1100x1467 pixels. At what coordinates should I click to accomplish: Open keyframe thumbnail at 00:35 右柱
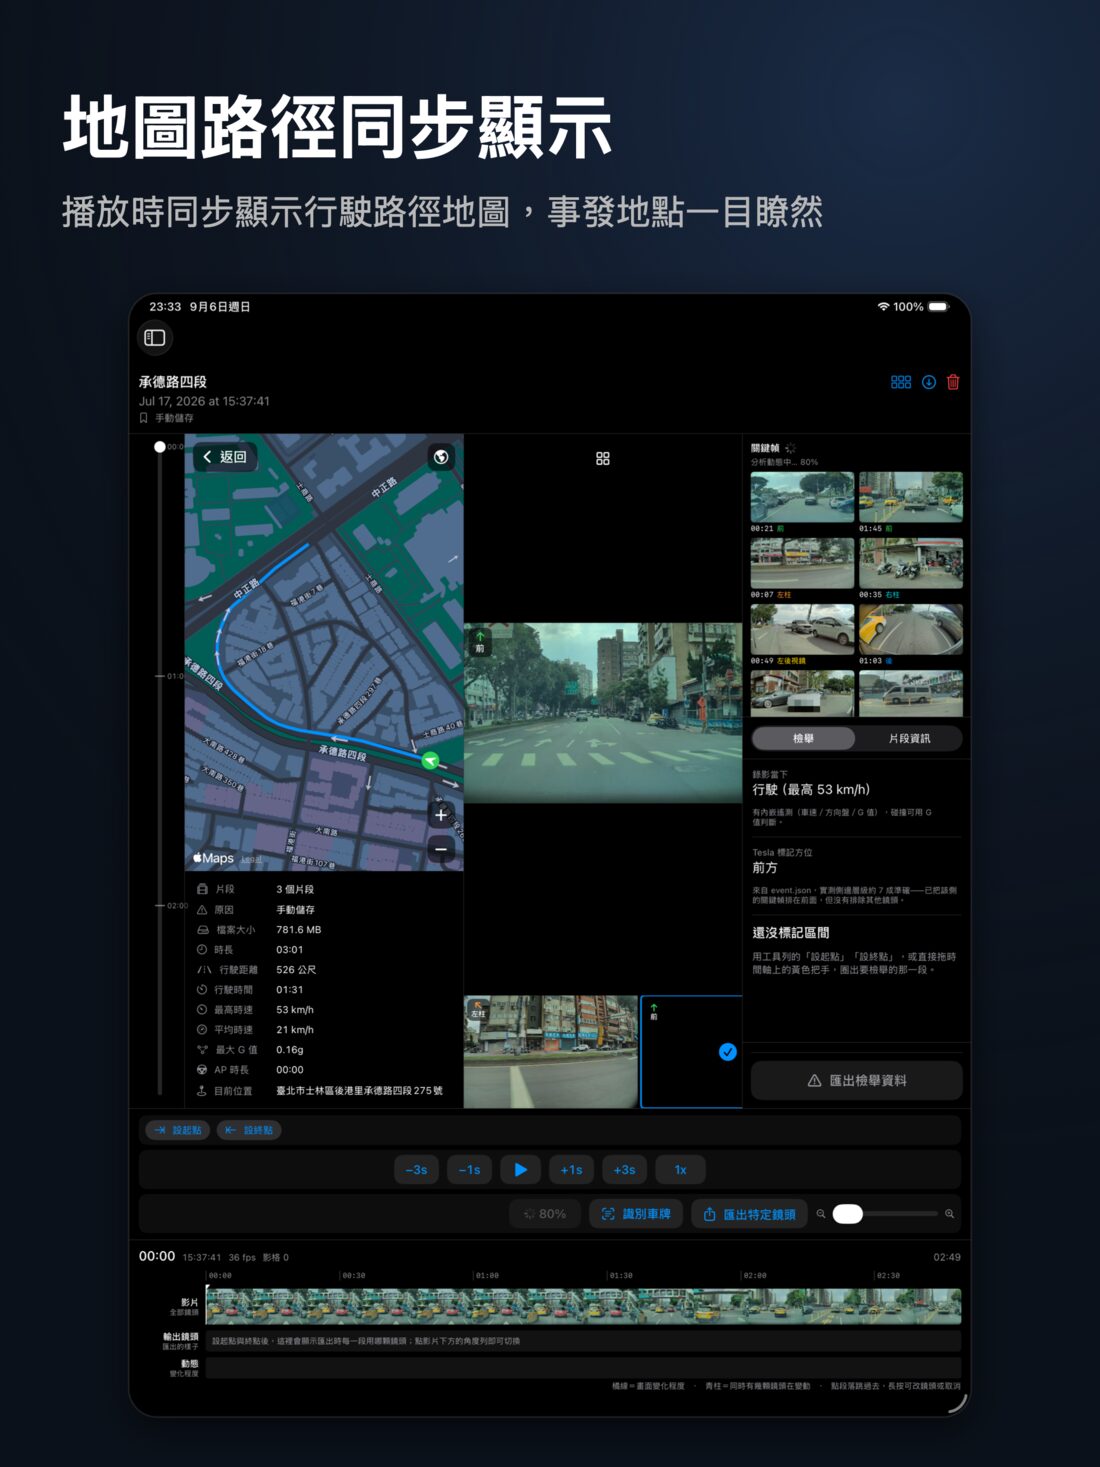pos(910,563)
